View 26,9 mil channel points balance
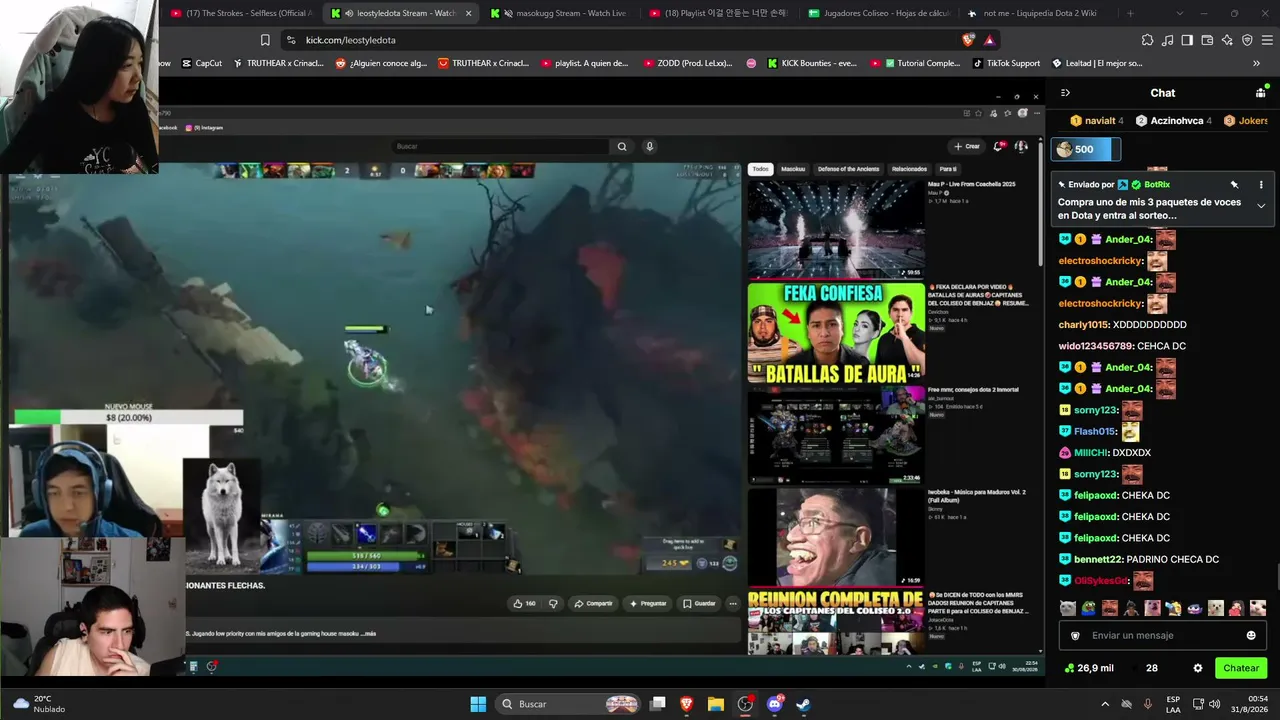Screen dimensions: 1280x720 coord(1088,668)
